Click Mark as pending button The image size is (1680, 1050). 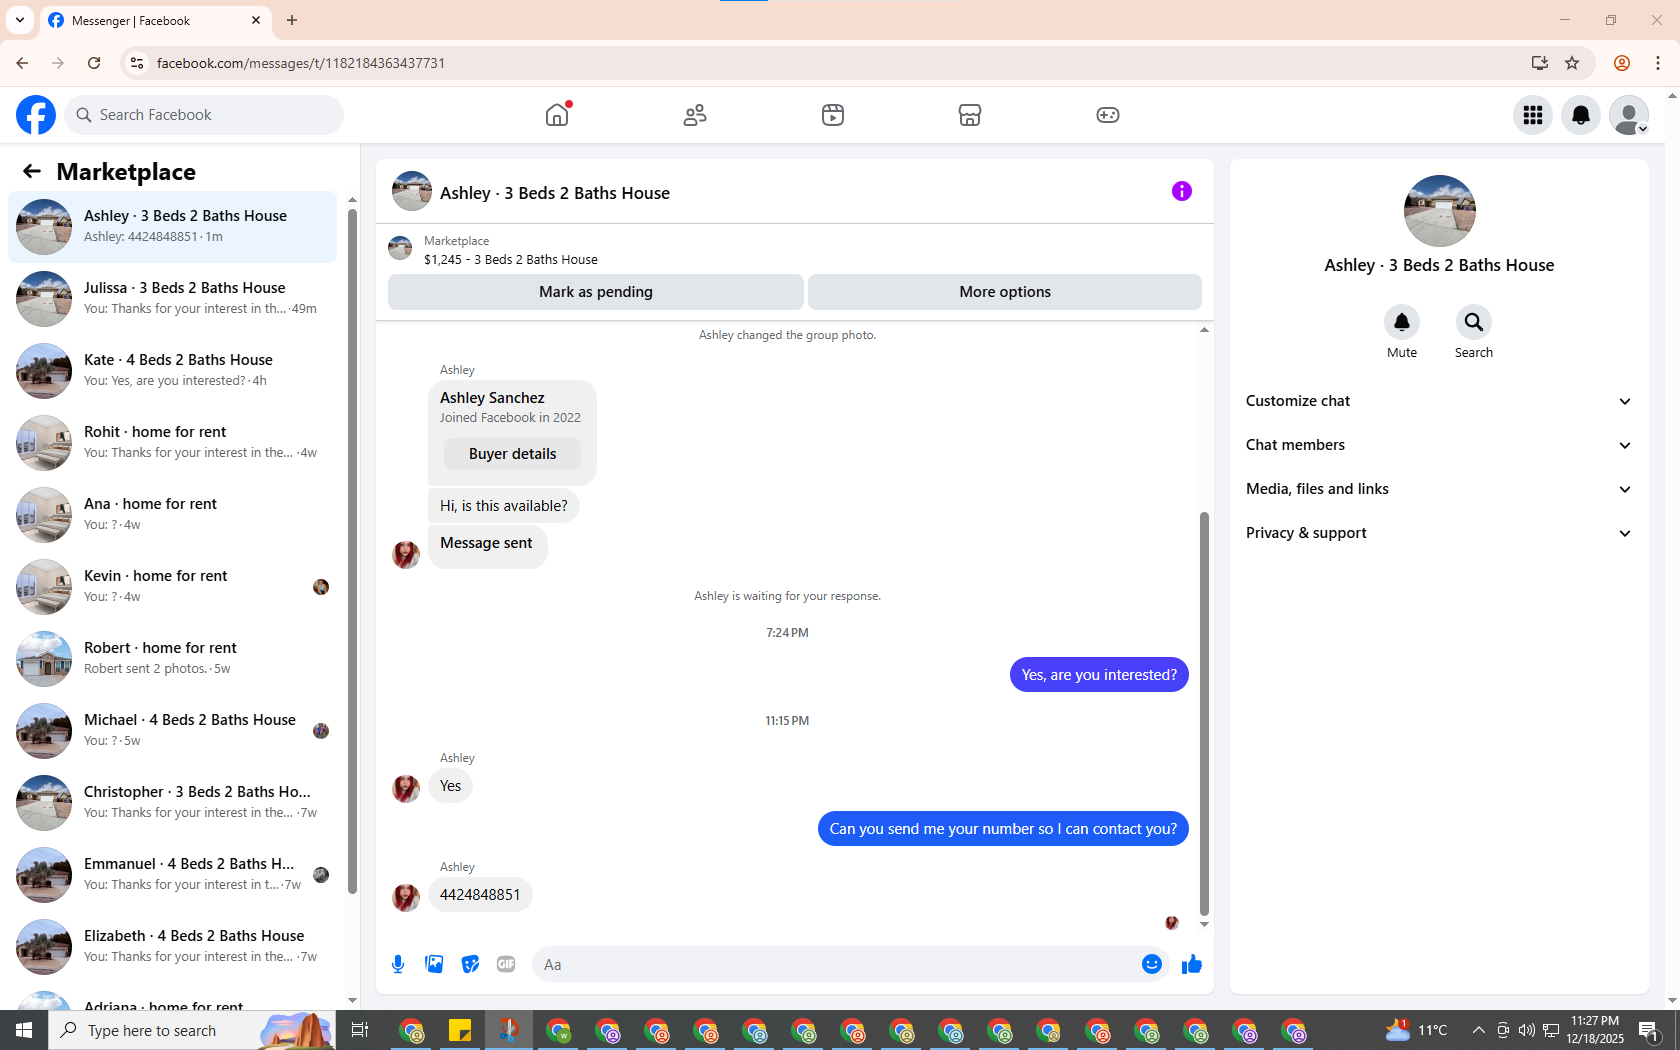[x=596, y=292]
